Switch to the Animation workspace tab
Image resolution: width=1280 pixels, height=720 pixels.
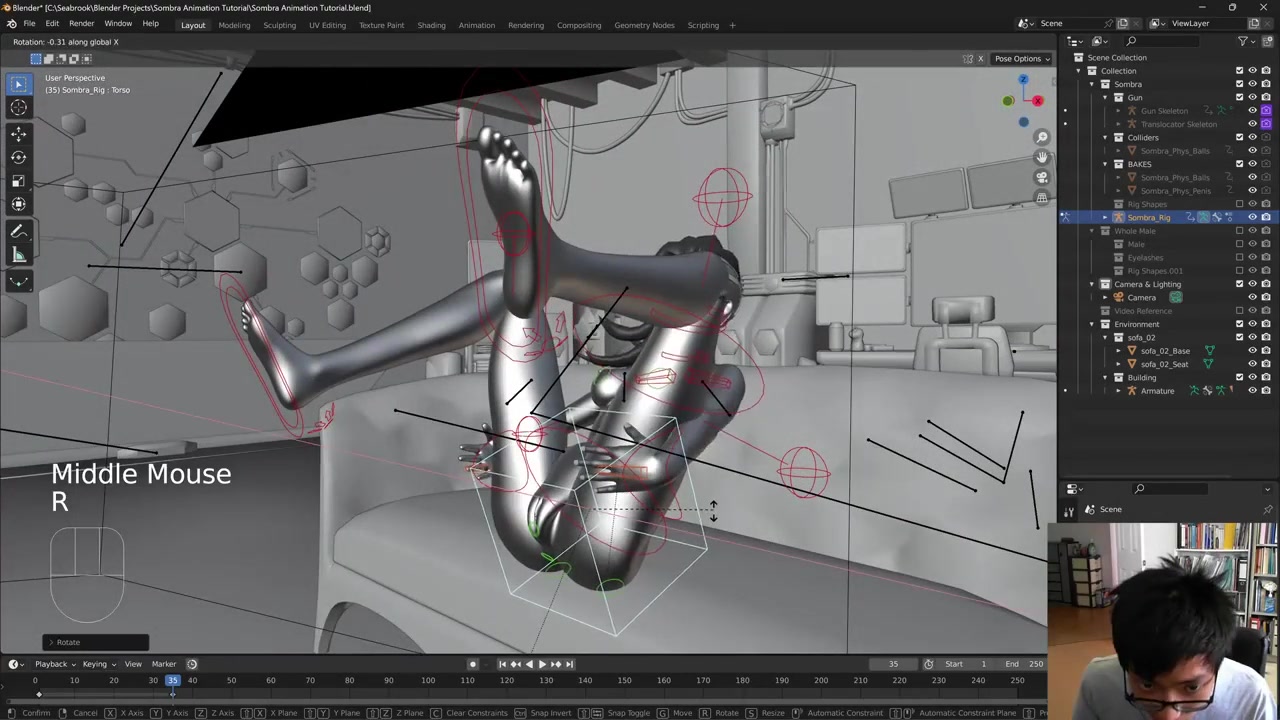click(x=476, y=25)
